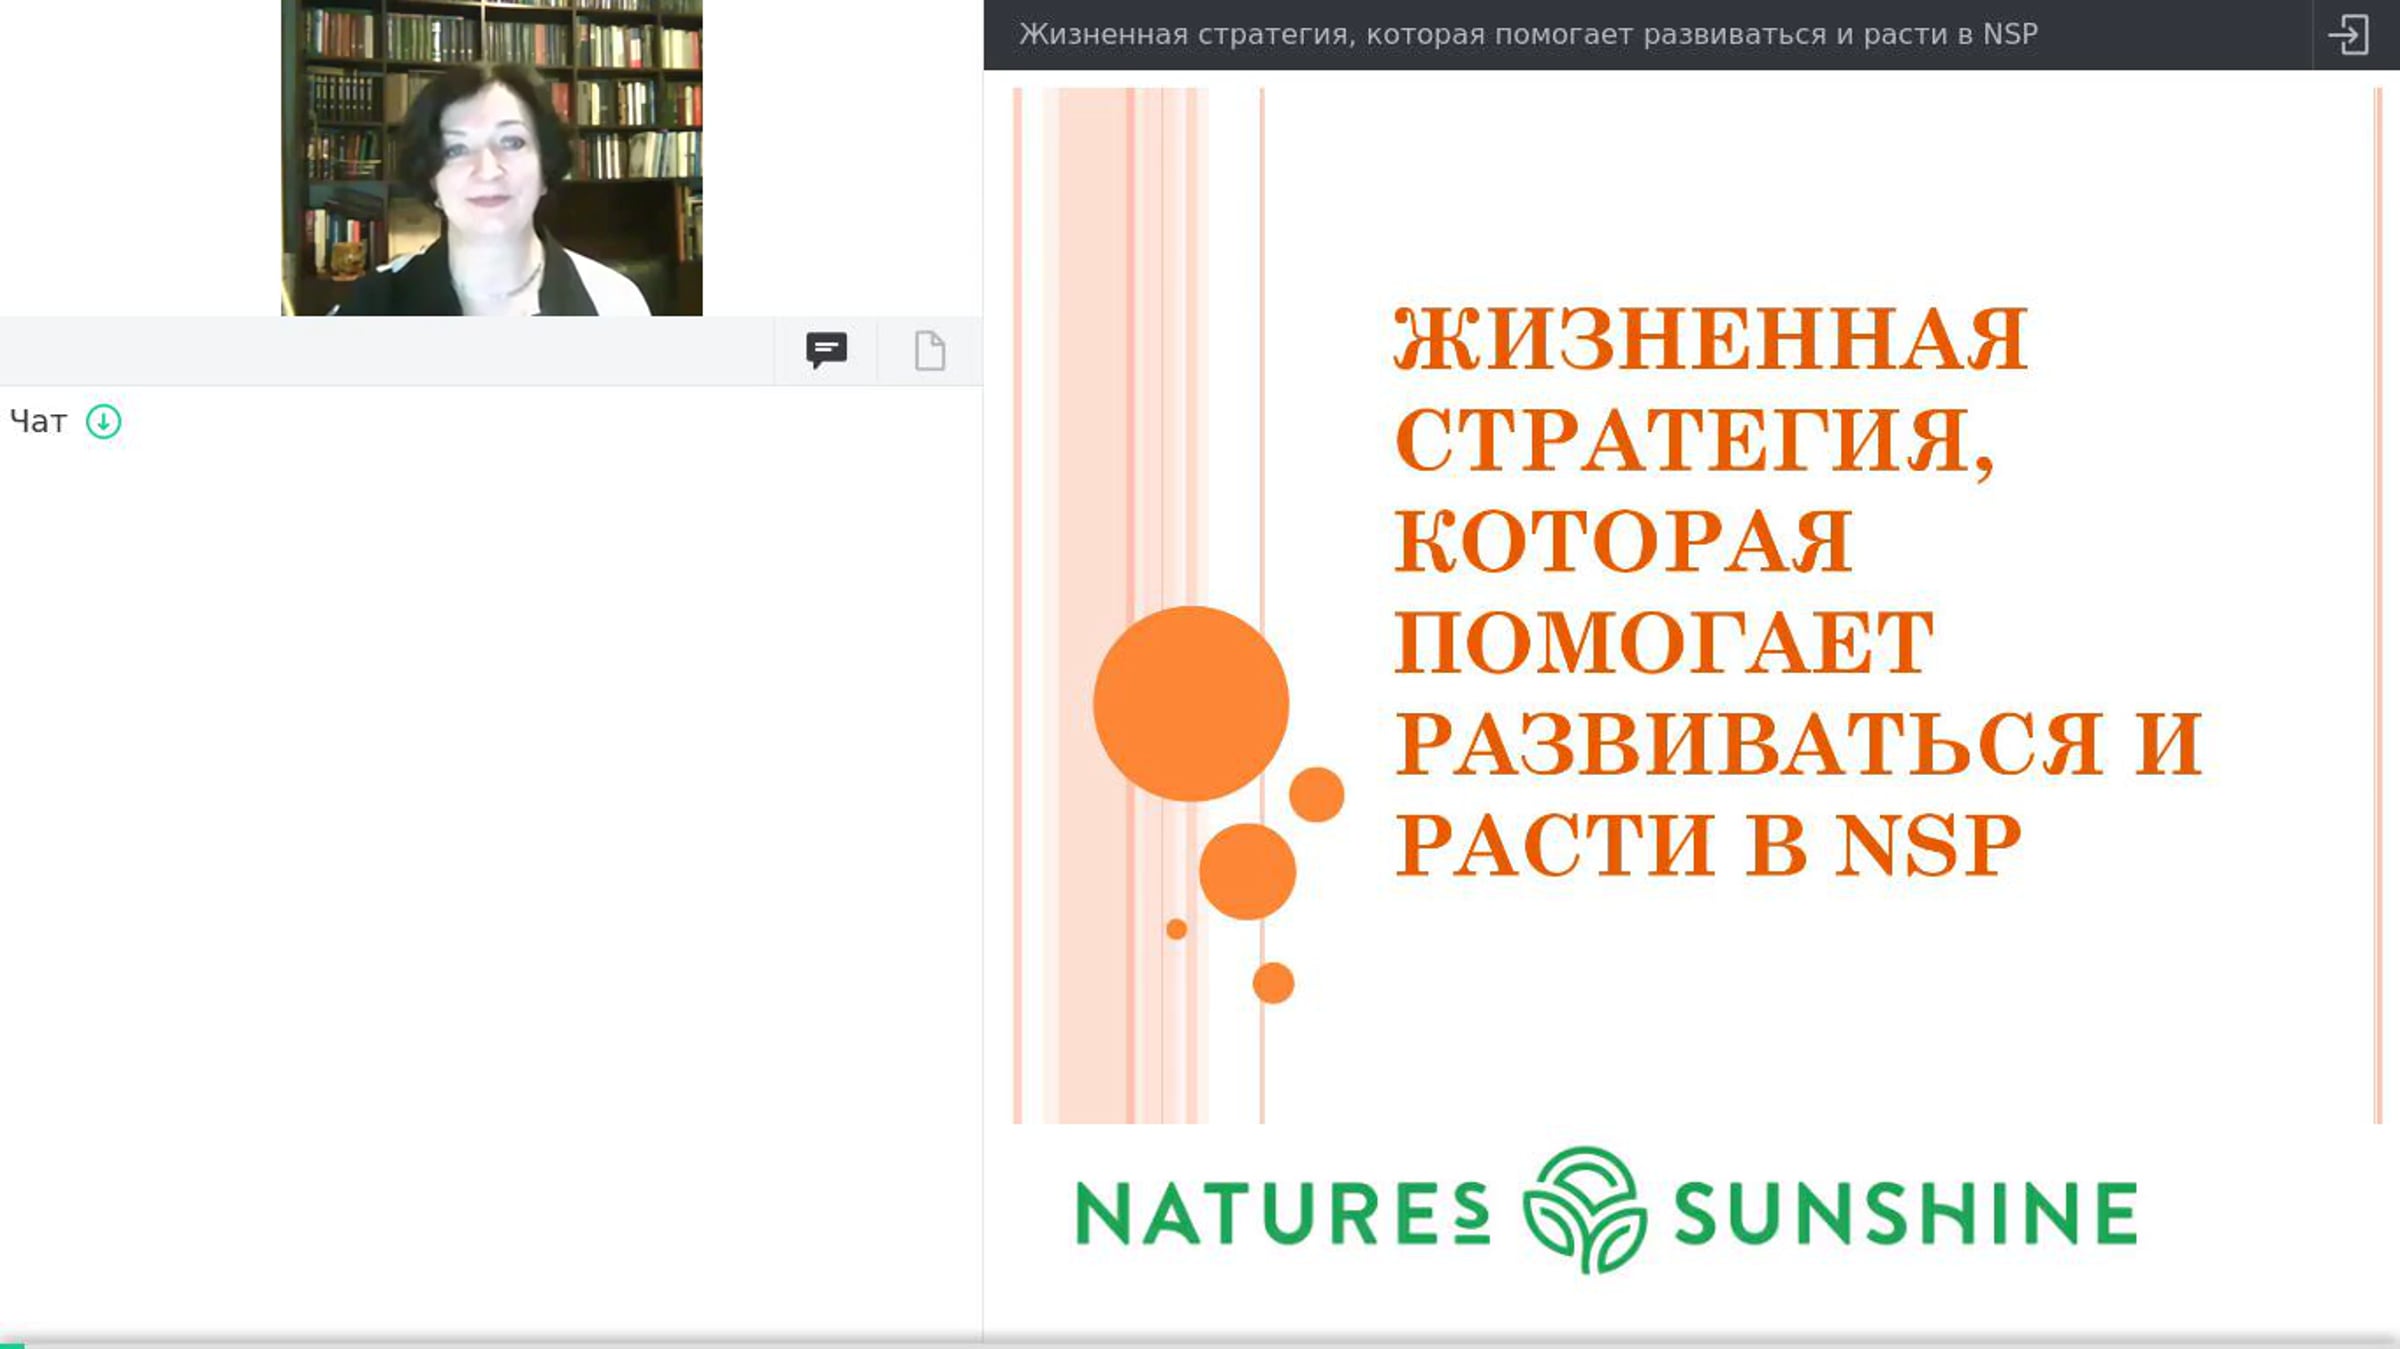Click the 'Чат' label
Screen dimensions: 2400x1349
[38, 422]
